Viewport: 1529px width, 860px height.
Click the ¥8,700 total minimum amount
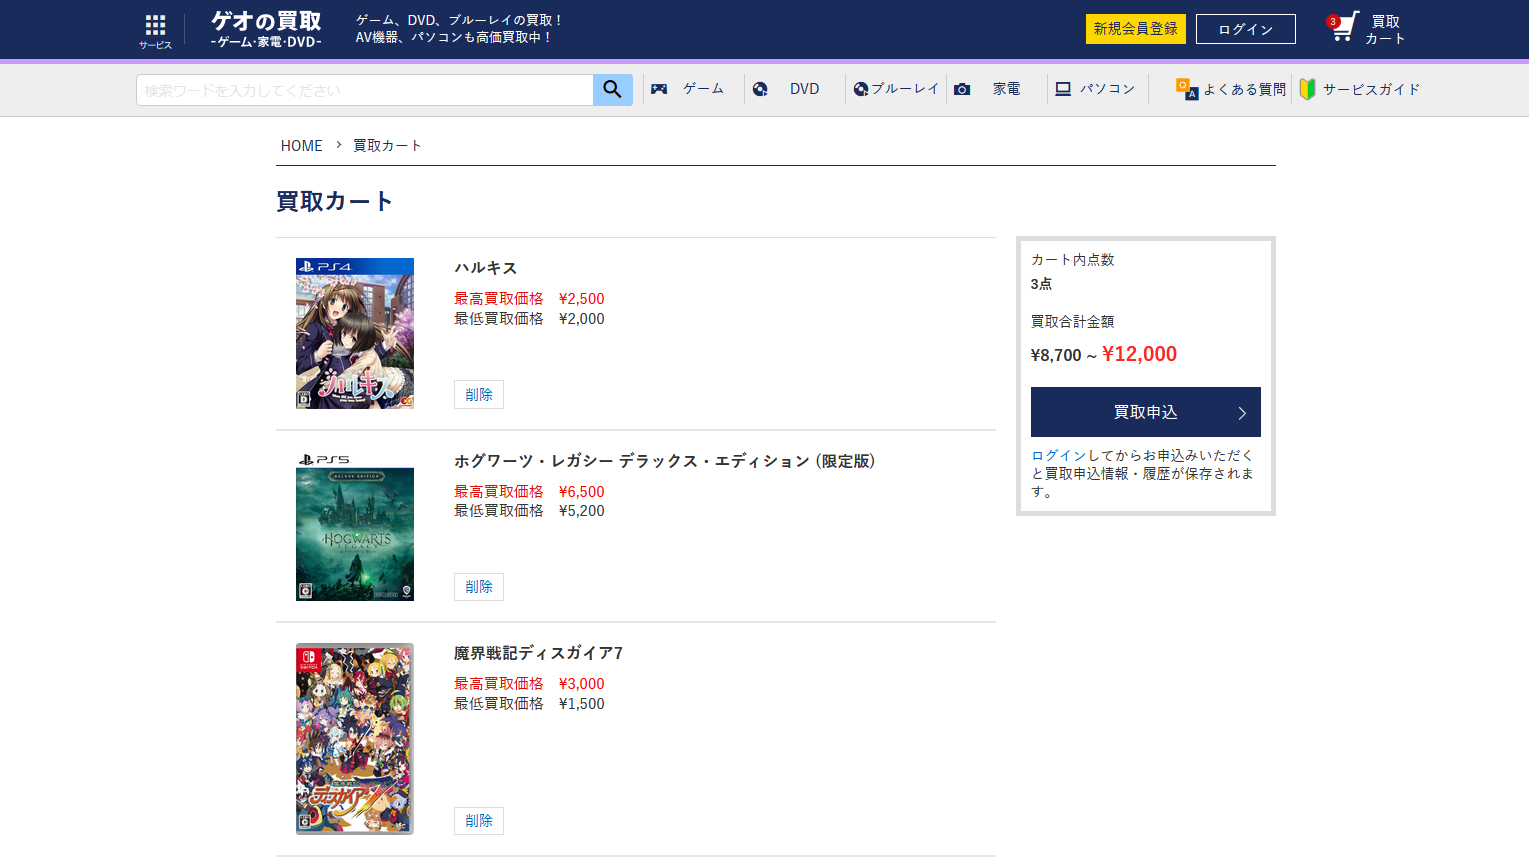click(x=1056, y=355)
